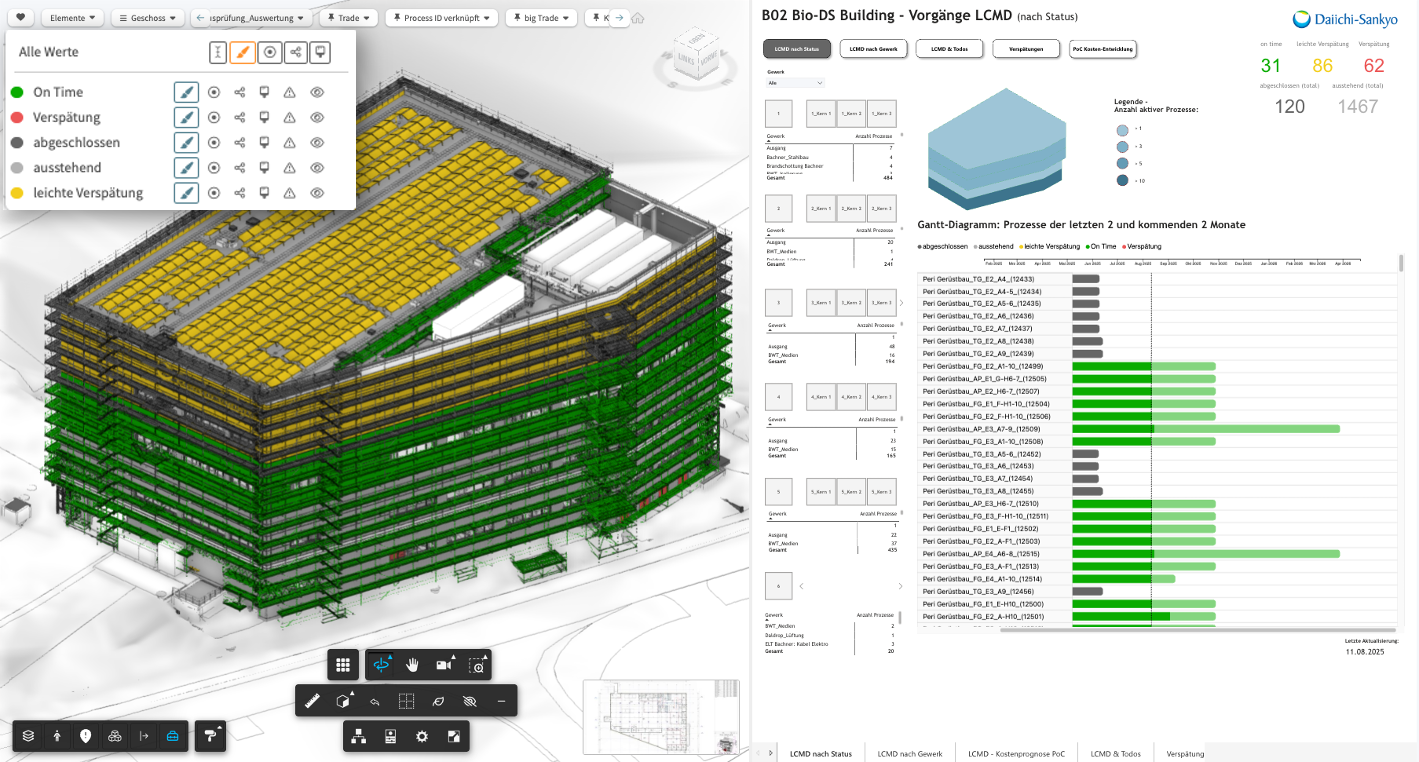Click the favorites heart button

21,18
